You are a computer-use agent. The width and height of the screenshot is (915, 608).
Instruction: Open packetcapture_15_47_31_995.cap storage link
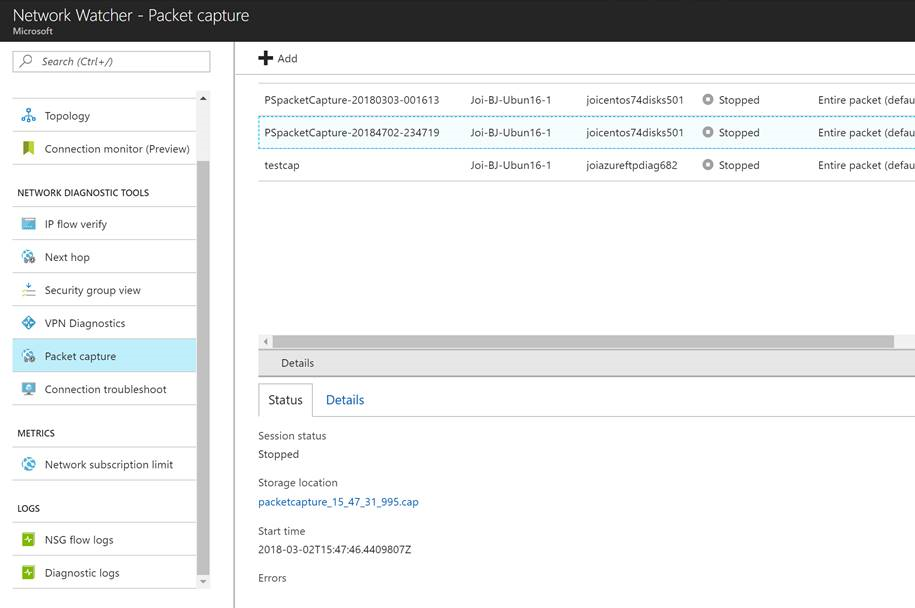(x=338, y=502)
